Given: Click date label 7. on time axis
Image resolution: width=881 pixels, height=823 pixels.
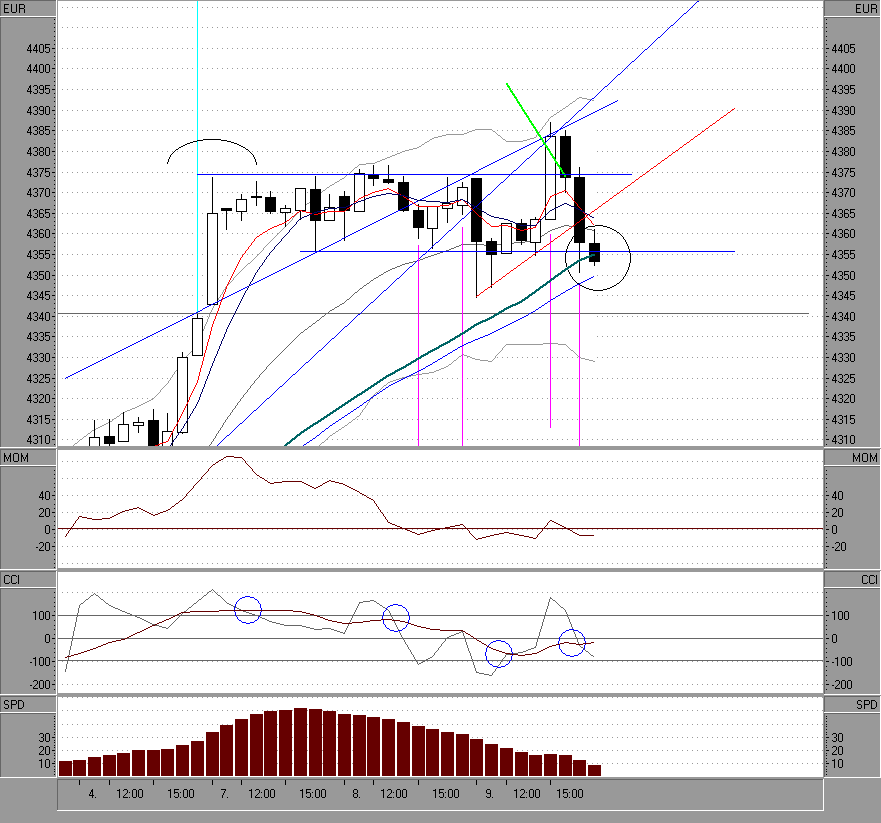Looking at the screenshot, I should click(224, 794).
